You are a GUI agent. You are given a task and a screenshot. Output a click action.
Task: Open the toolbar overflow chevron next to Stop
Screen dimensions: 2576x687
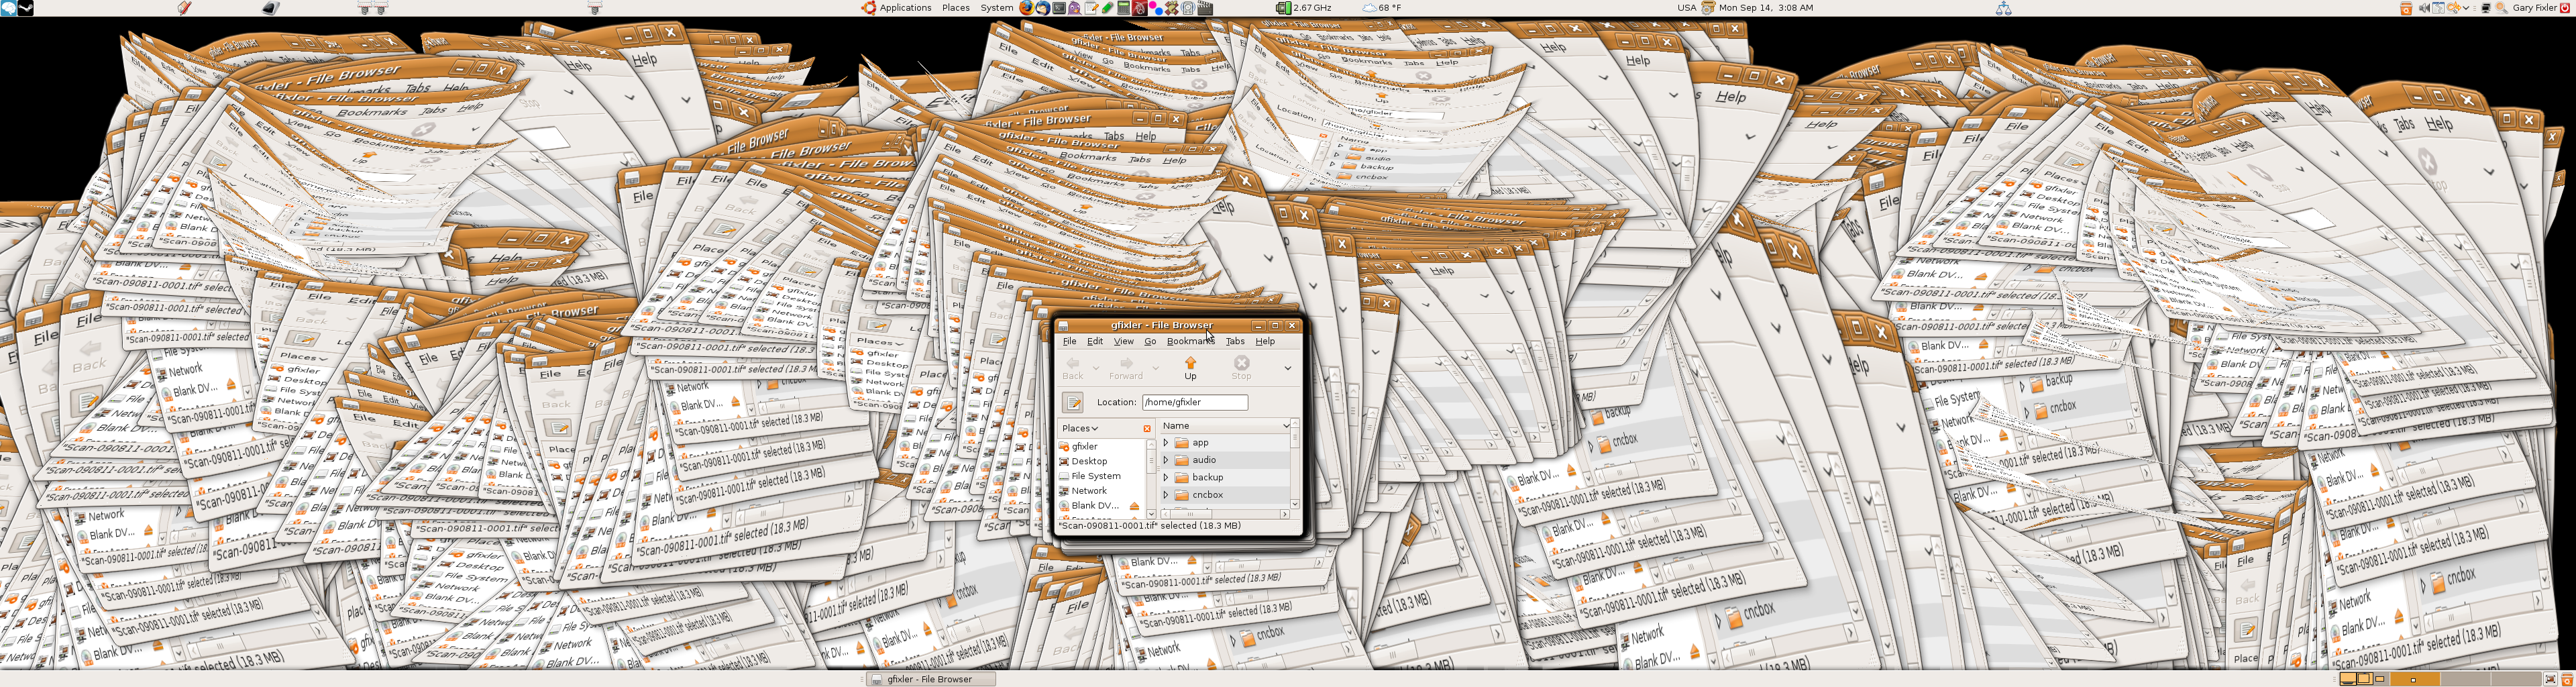[x=1287, y=368]
